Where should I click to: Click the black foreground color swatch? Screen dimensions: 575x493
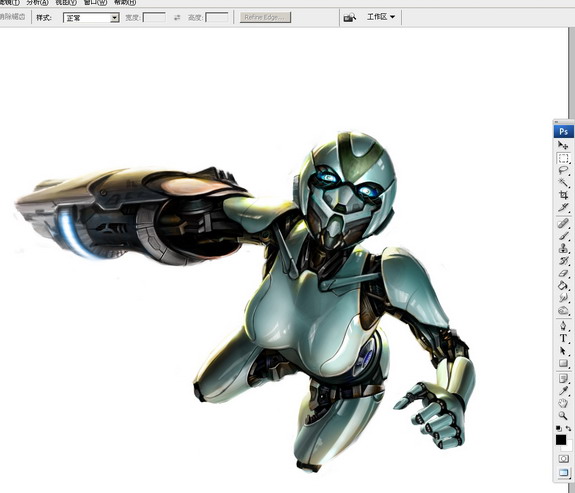point(561,440)
